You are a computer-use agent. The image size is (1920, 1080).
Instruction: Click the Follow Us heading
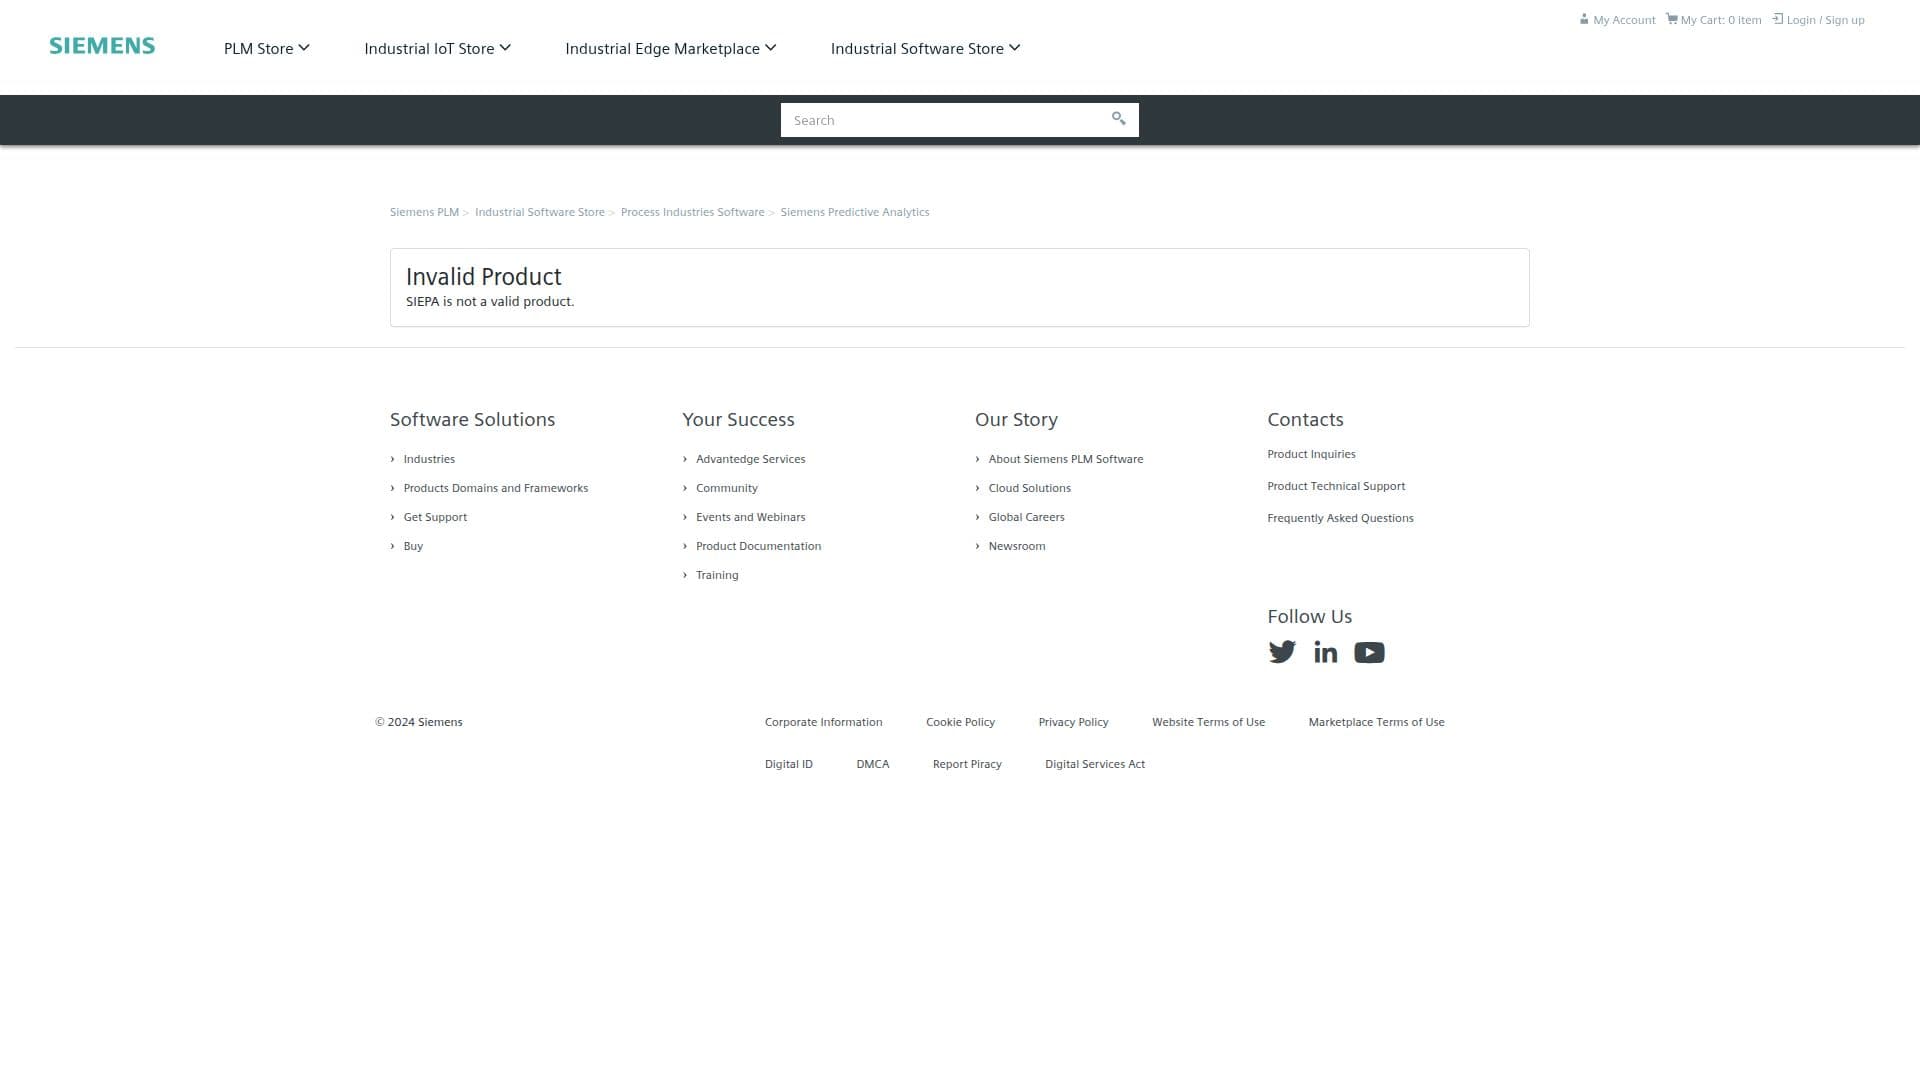(x=1310, y=617)
